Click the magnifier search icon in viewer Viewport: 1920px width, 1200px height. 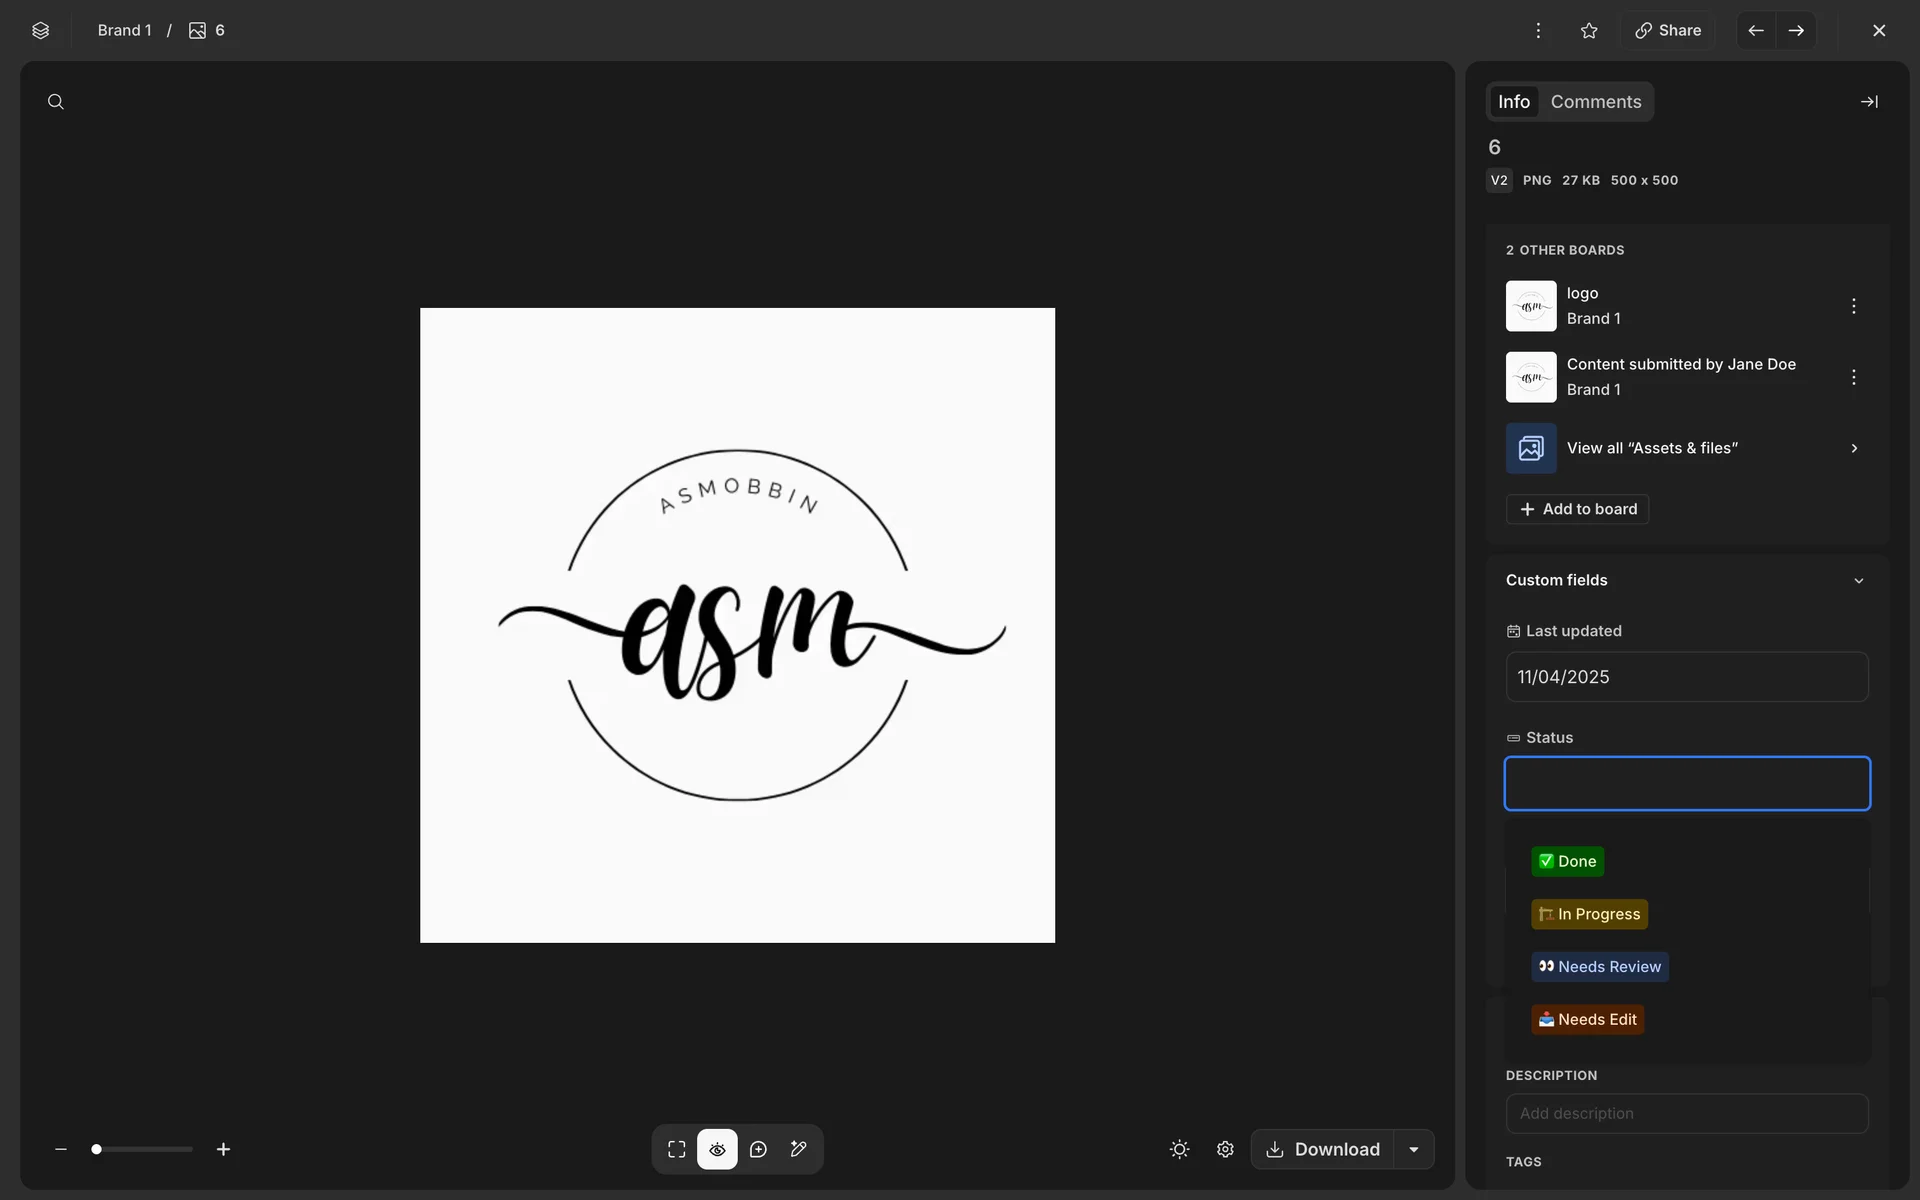[x=56, y=102]
